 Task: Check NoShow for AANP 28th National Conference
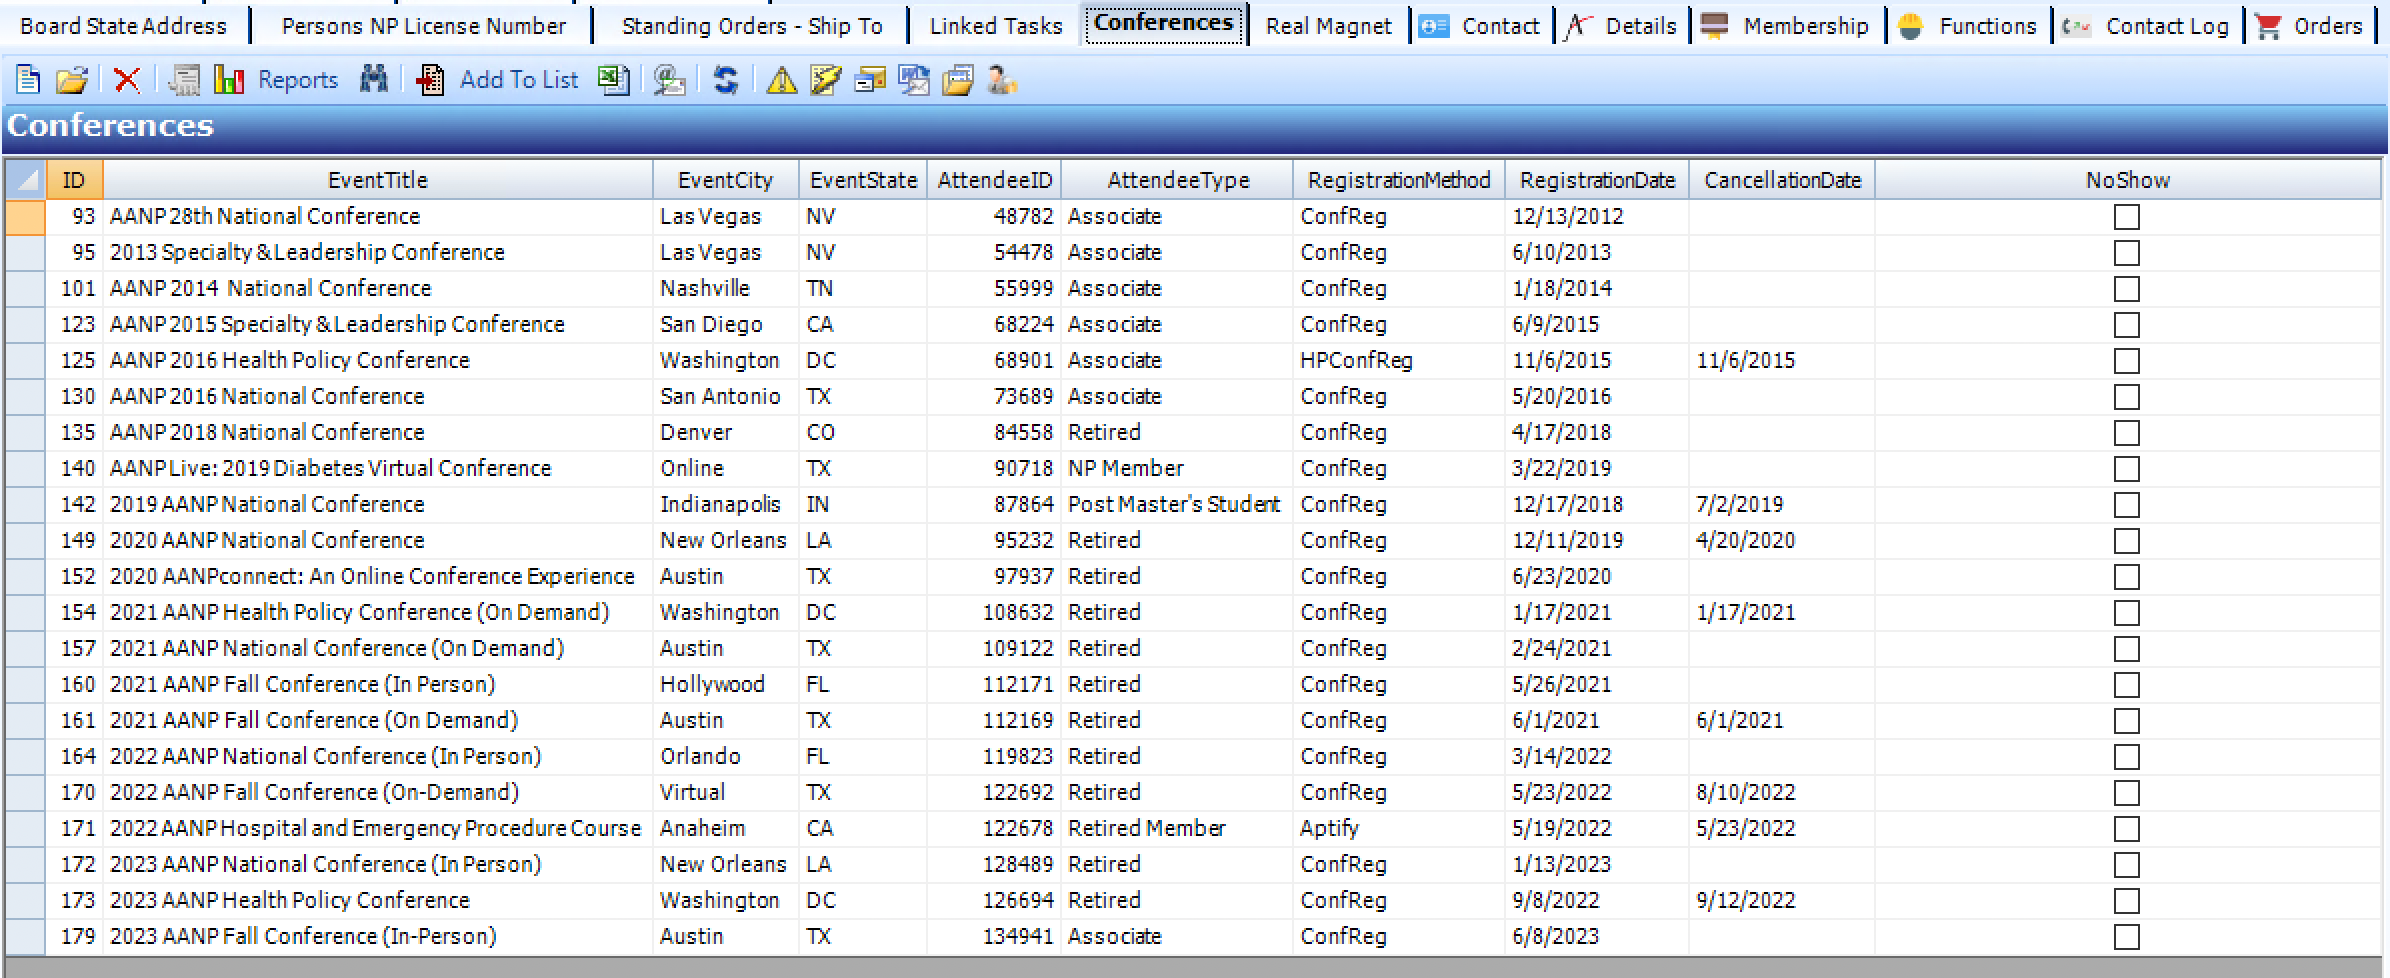click(x=2126, y=215)
